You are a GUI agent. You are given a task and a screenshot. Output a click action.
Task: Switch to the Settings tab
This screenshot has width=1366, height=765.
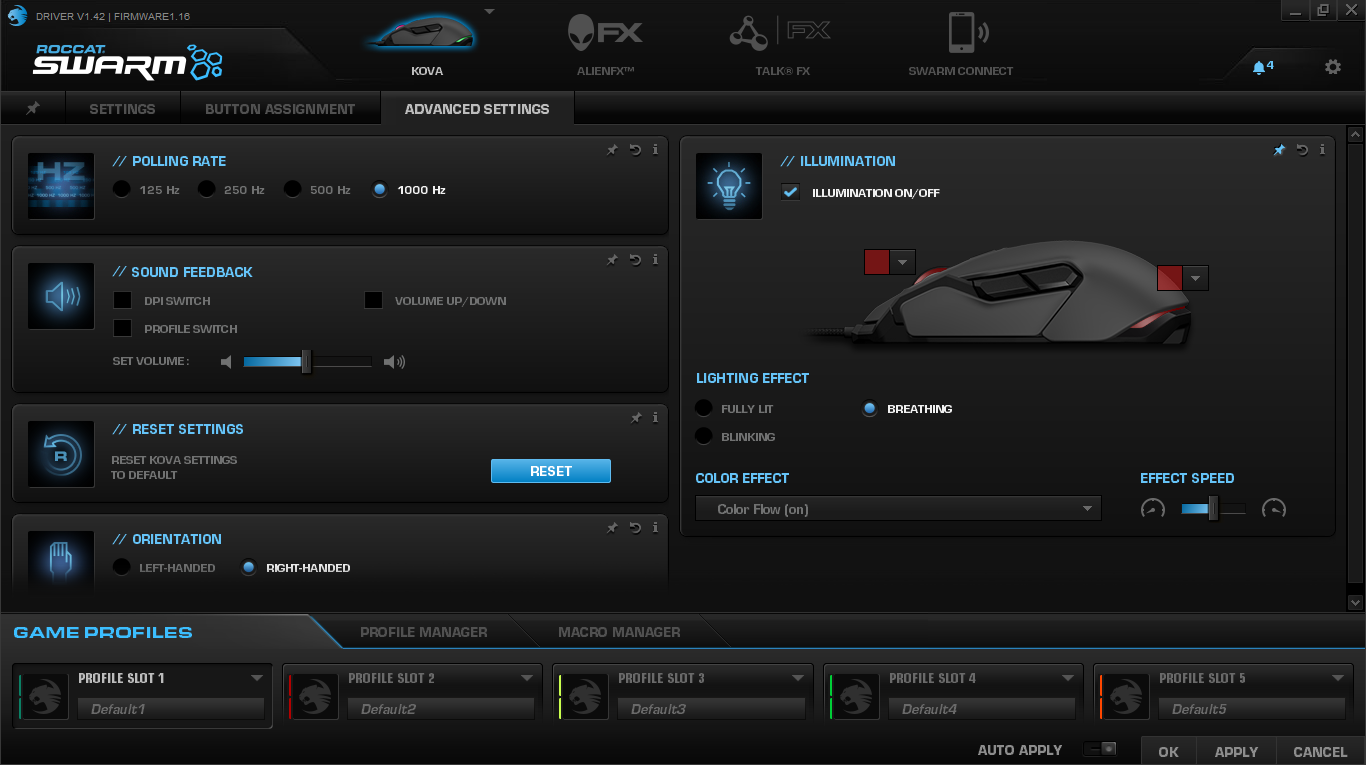coord(122,108)
